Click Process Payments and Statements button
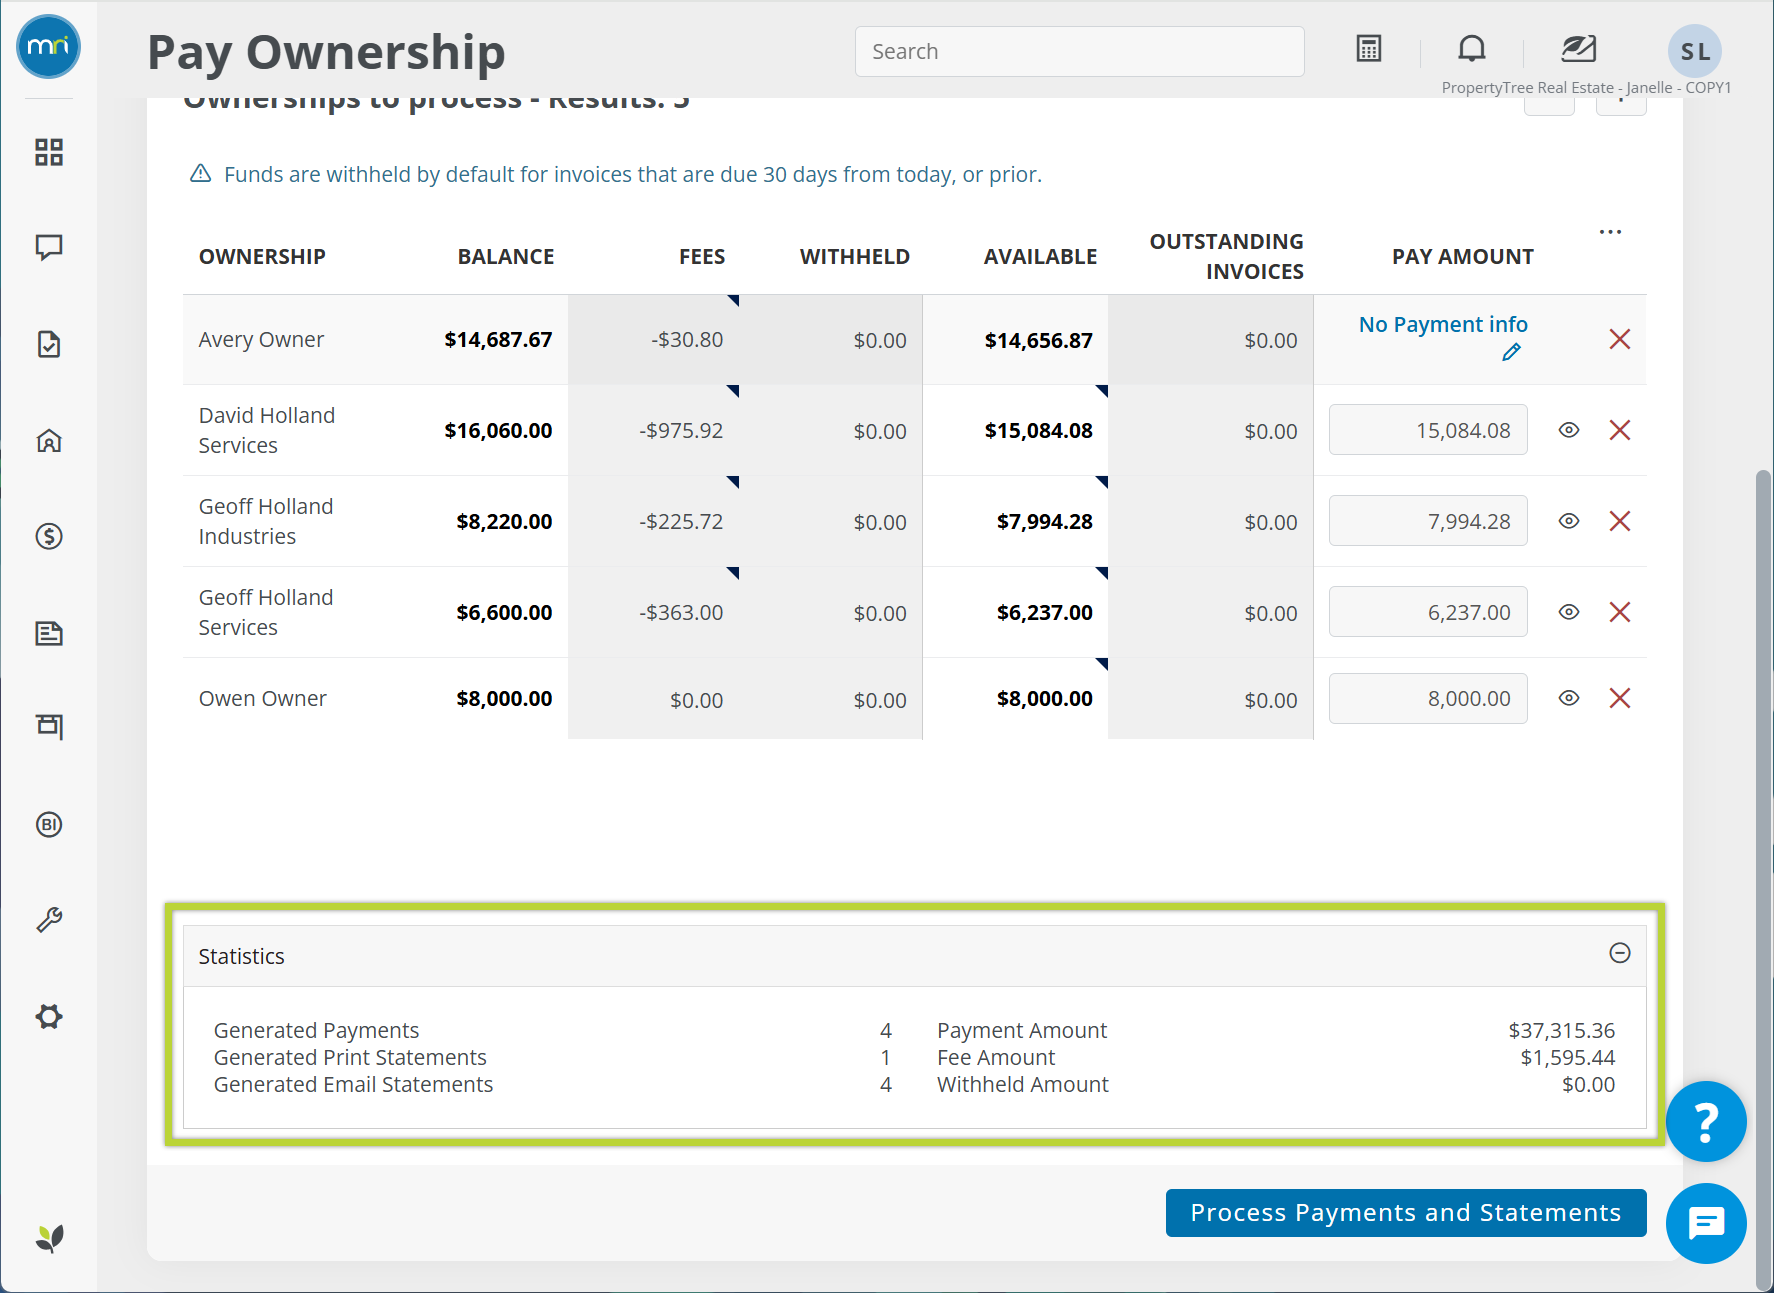 tap(1406, 1213)
